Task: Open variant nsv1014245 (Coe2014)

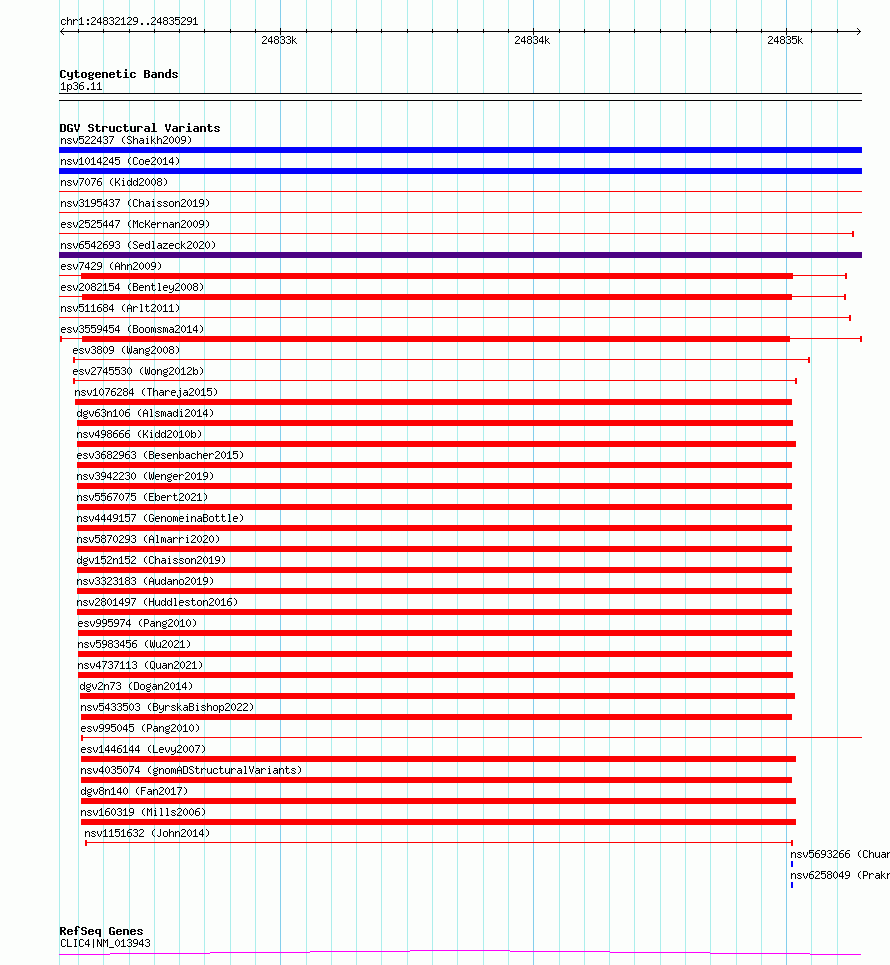Action: (120, 161)
